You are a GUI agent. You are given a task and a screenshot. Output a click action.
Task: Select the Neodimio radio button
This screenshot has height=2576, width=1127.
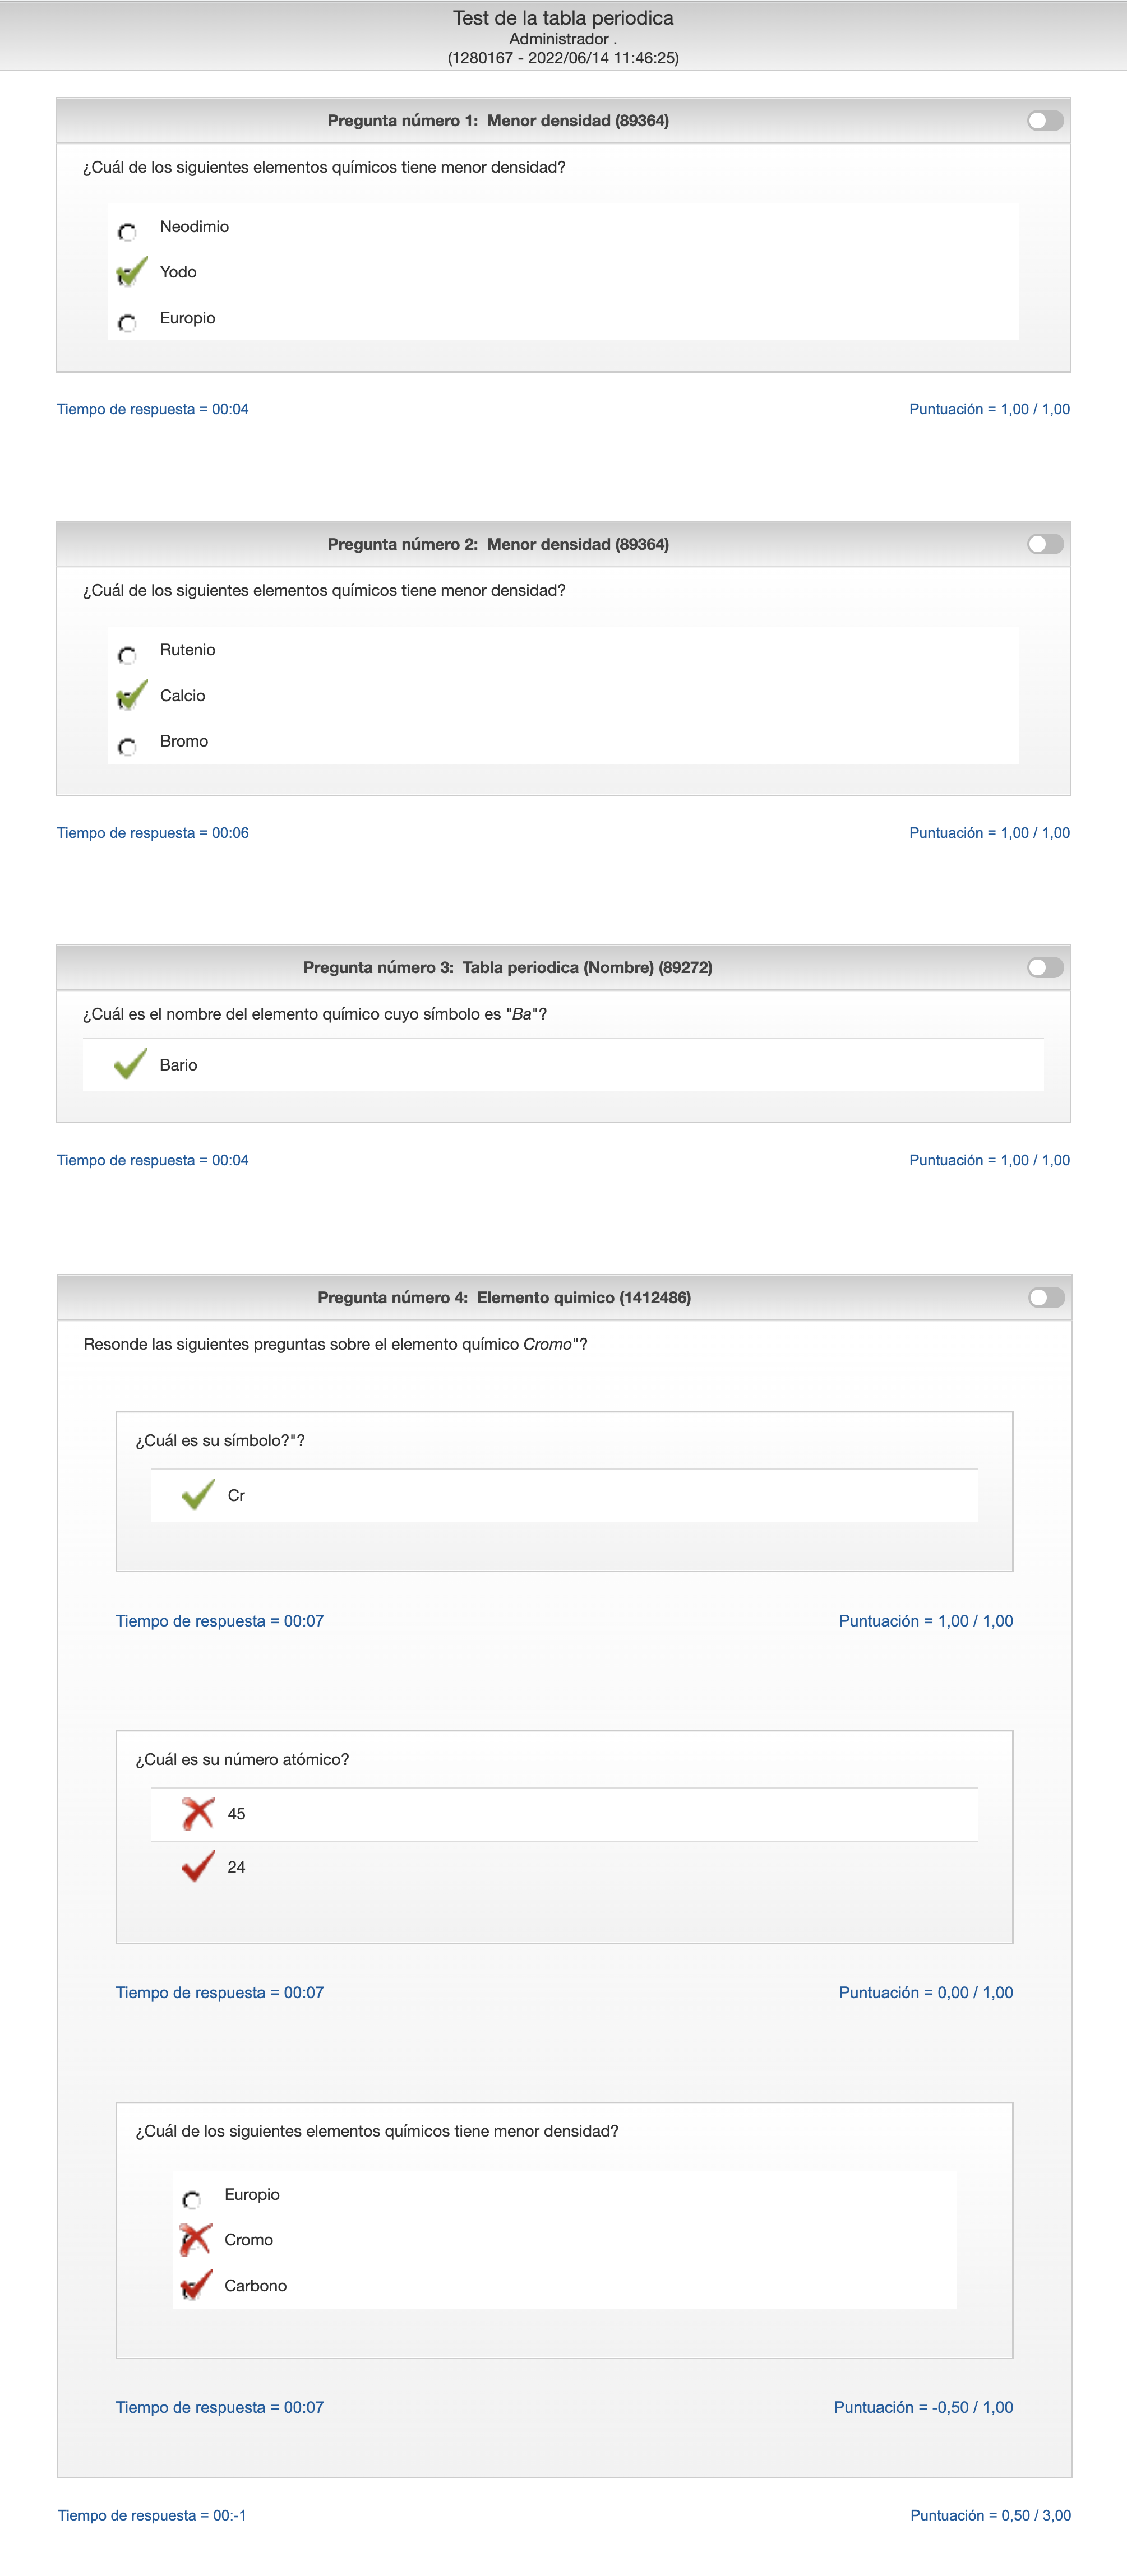[x=127, y=232]
